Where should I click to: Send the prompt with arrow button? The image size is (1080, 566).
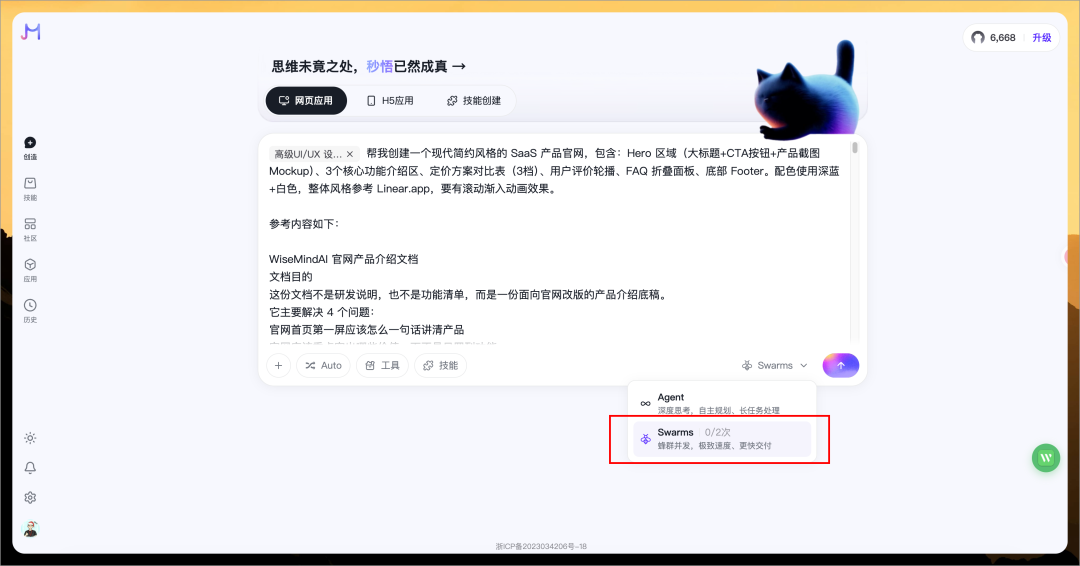(840, 365)
